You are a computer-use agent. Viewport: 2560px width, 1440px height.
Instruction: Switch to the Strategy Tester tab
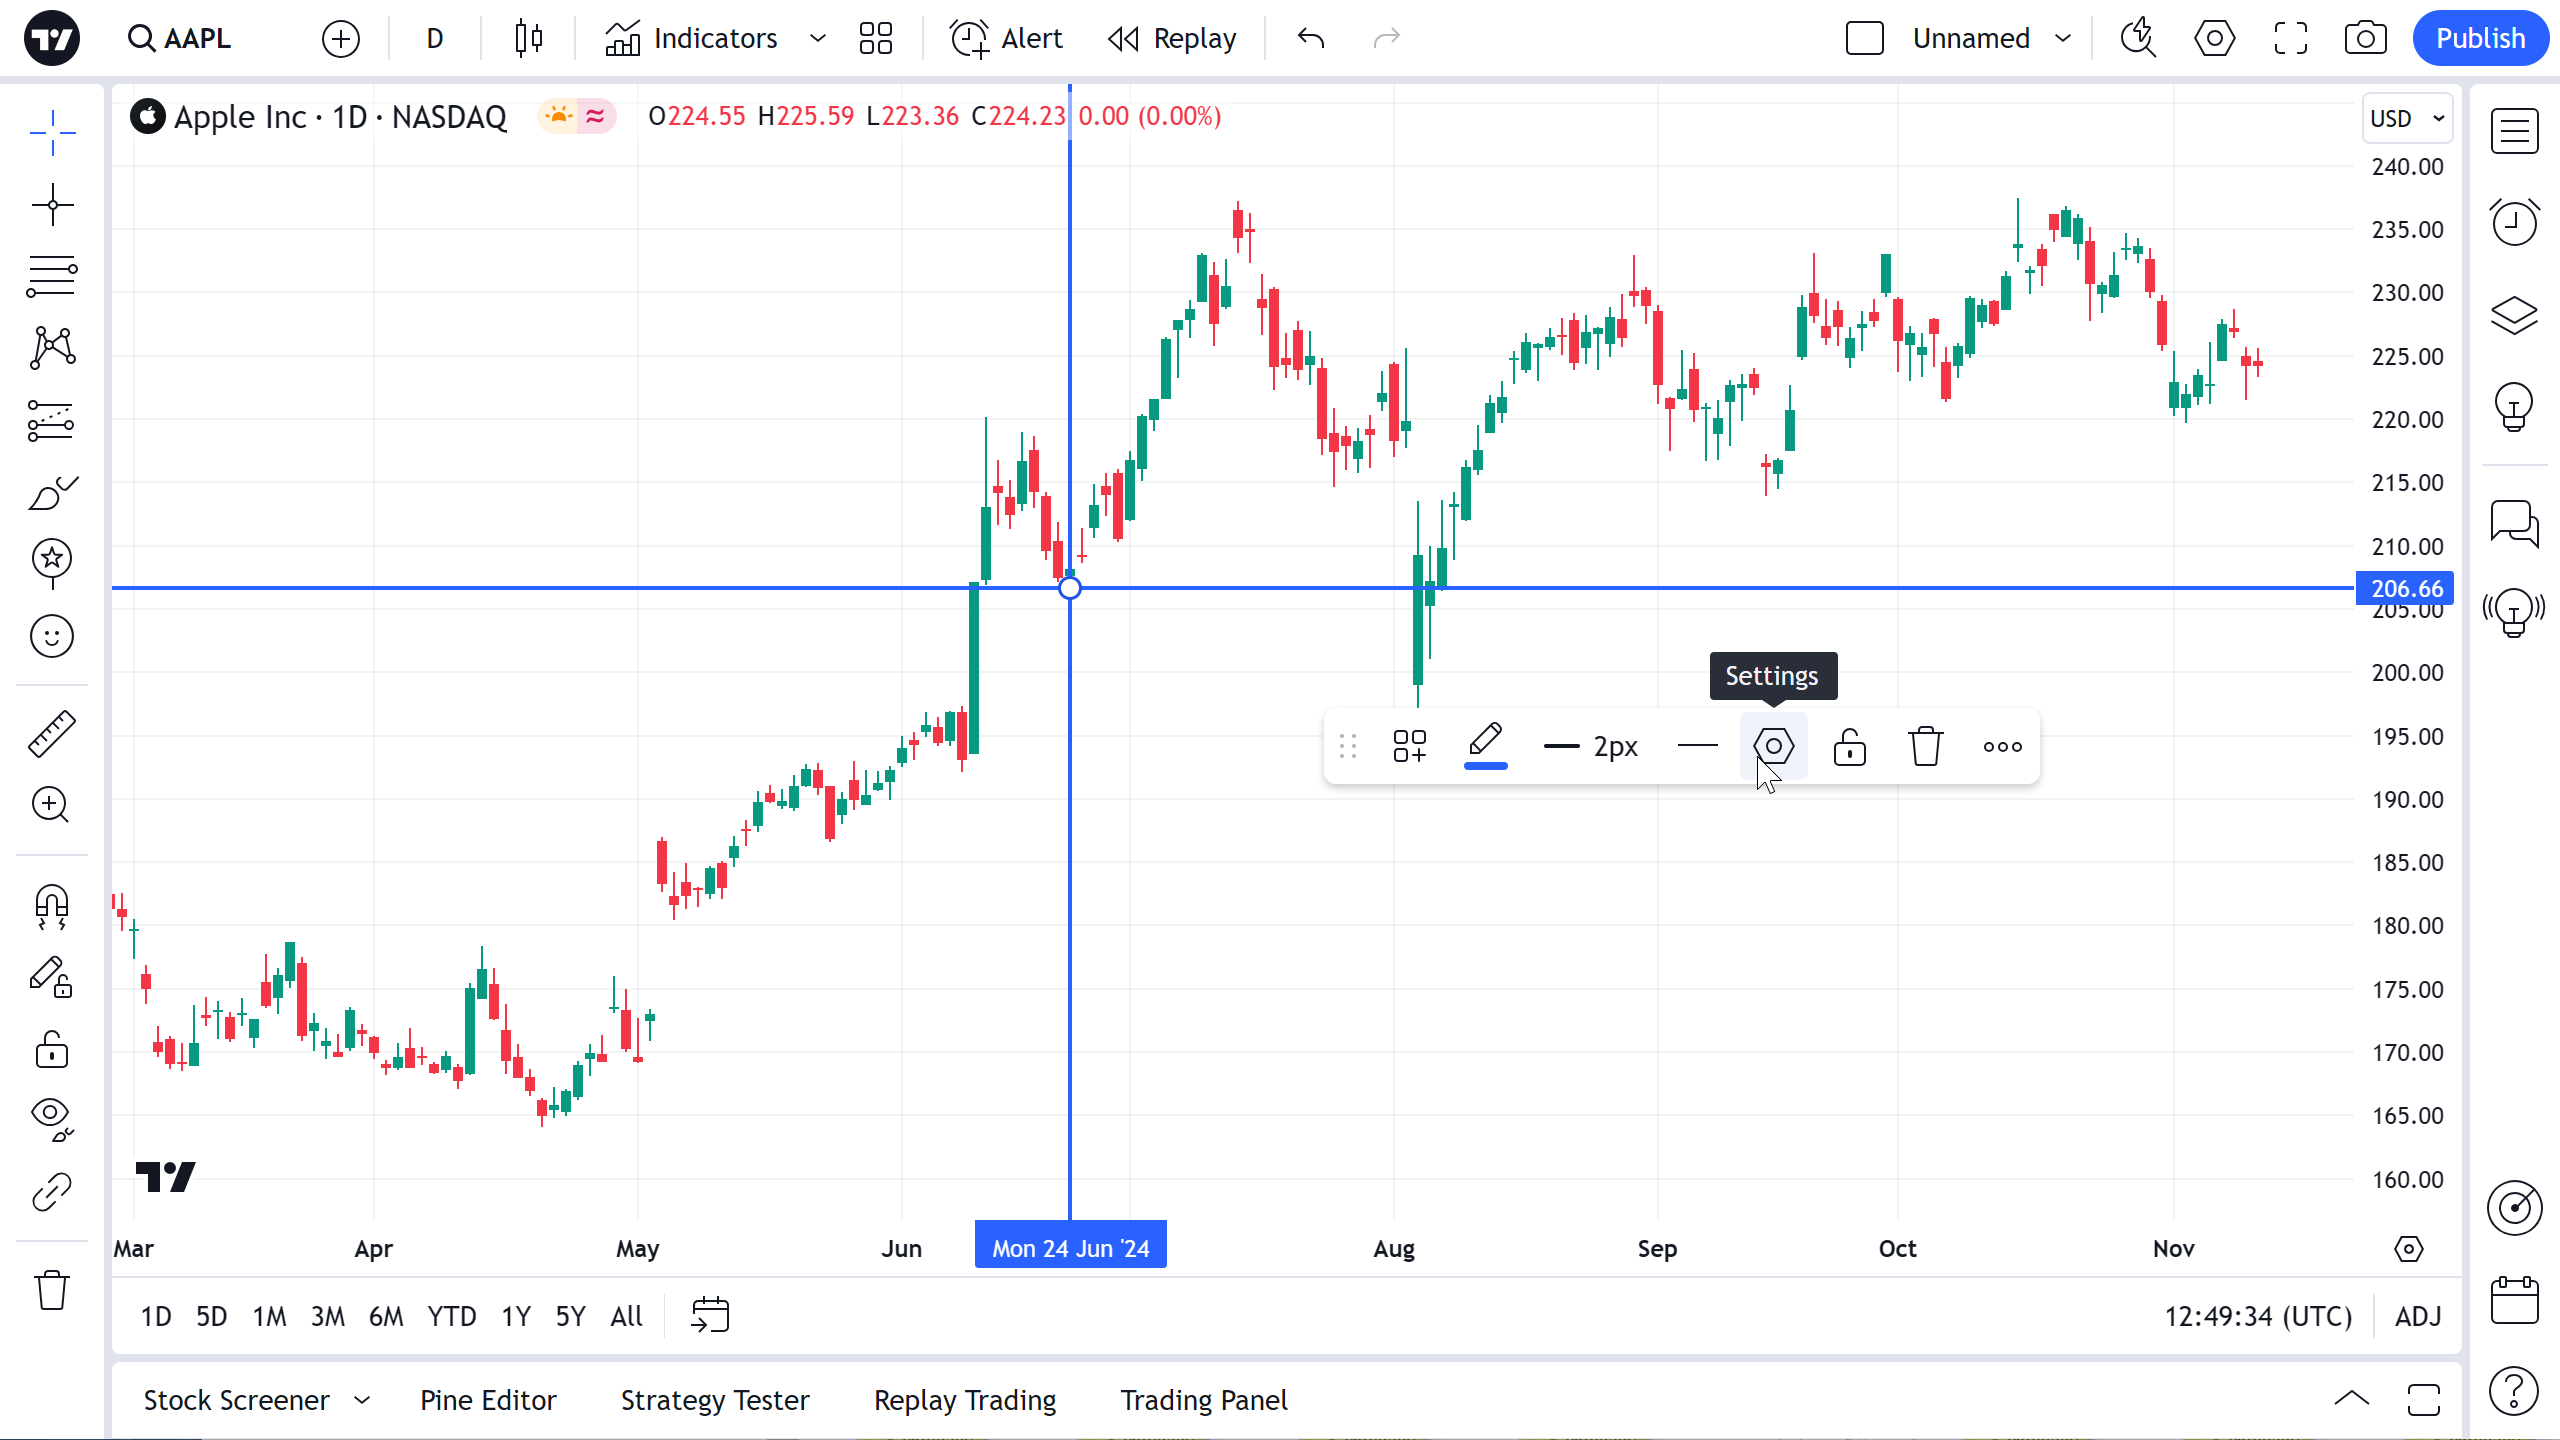(715, 1400)
